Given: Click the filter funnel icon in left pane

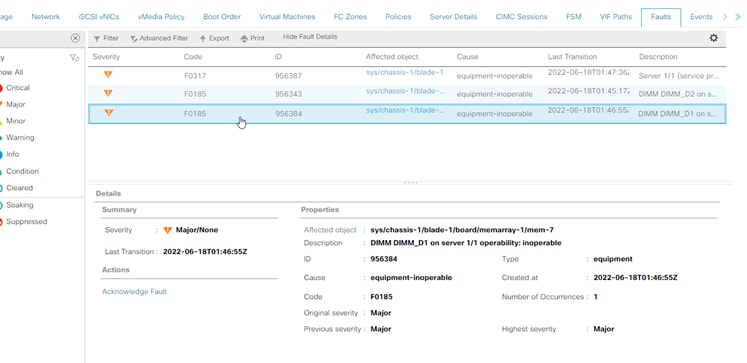Looking at the screenshot, I should pyautogui.click(x=74, y=58).
